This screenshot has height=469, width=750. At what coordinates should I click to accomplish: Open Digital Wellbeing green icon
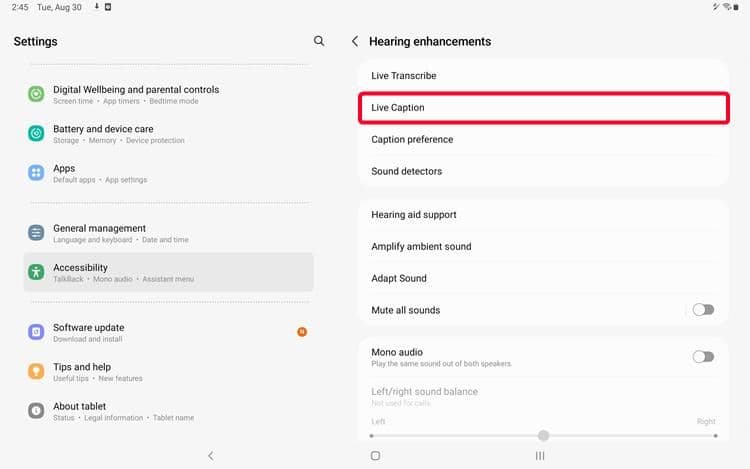click(36, 94)
